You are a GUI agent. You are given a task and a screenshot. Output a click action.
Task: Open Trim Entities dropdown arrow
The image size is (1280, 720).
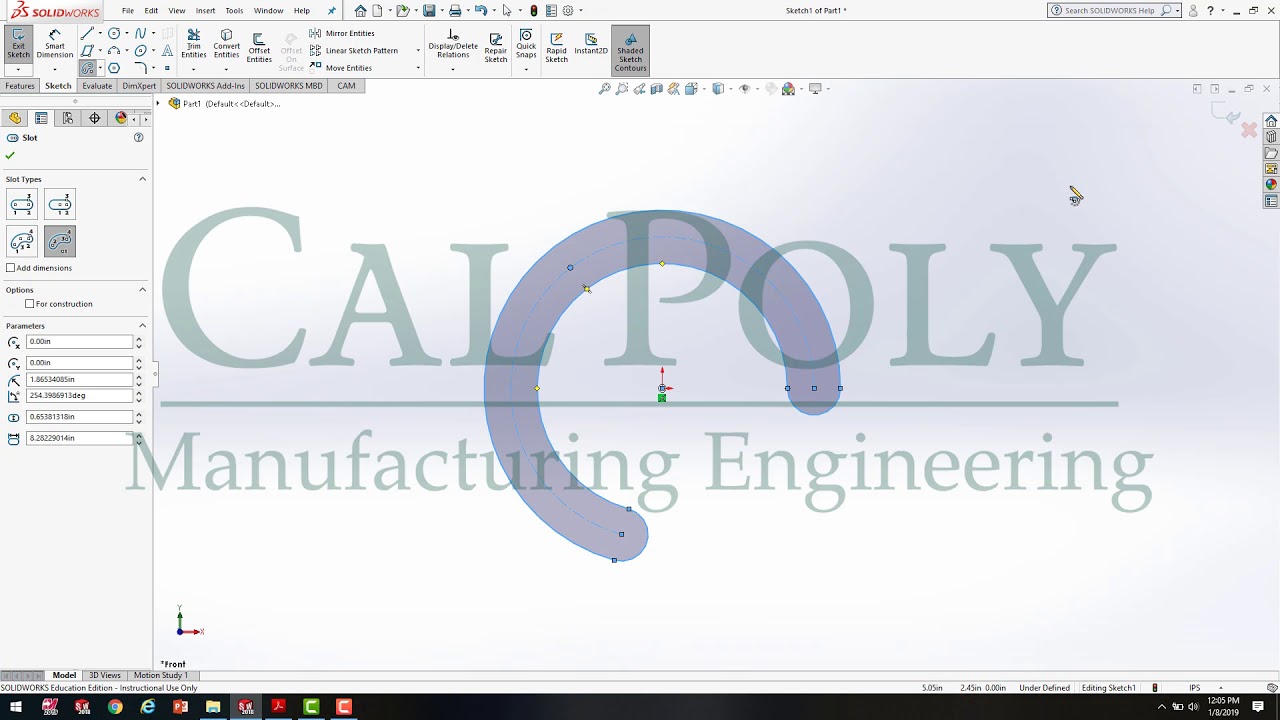pyautogui.click(x=193, y=70)
